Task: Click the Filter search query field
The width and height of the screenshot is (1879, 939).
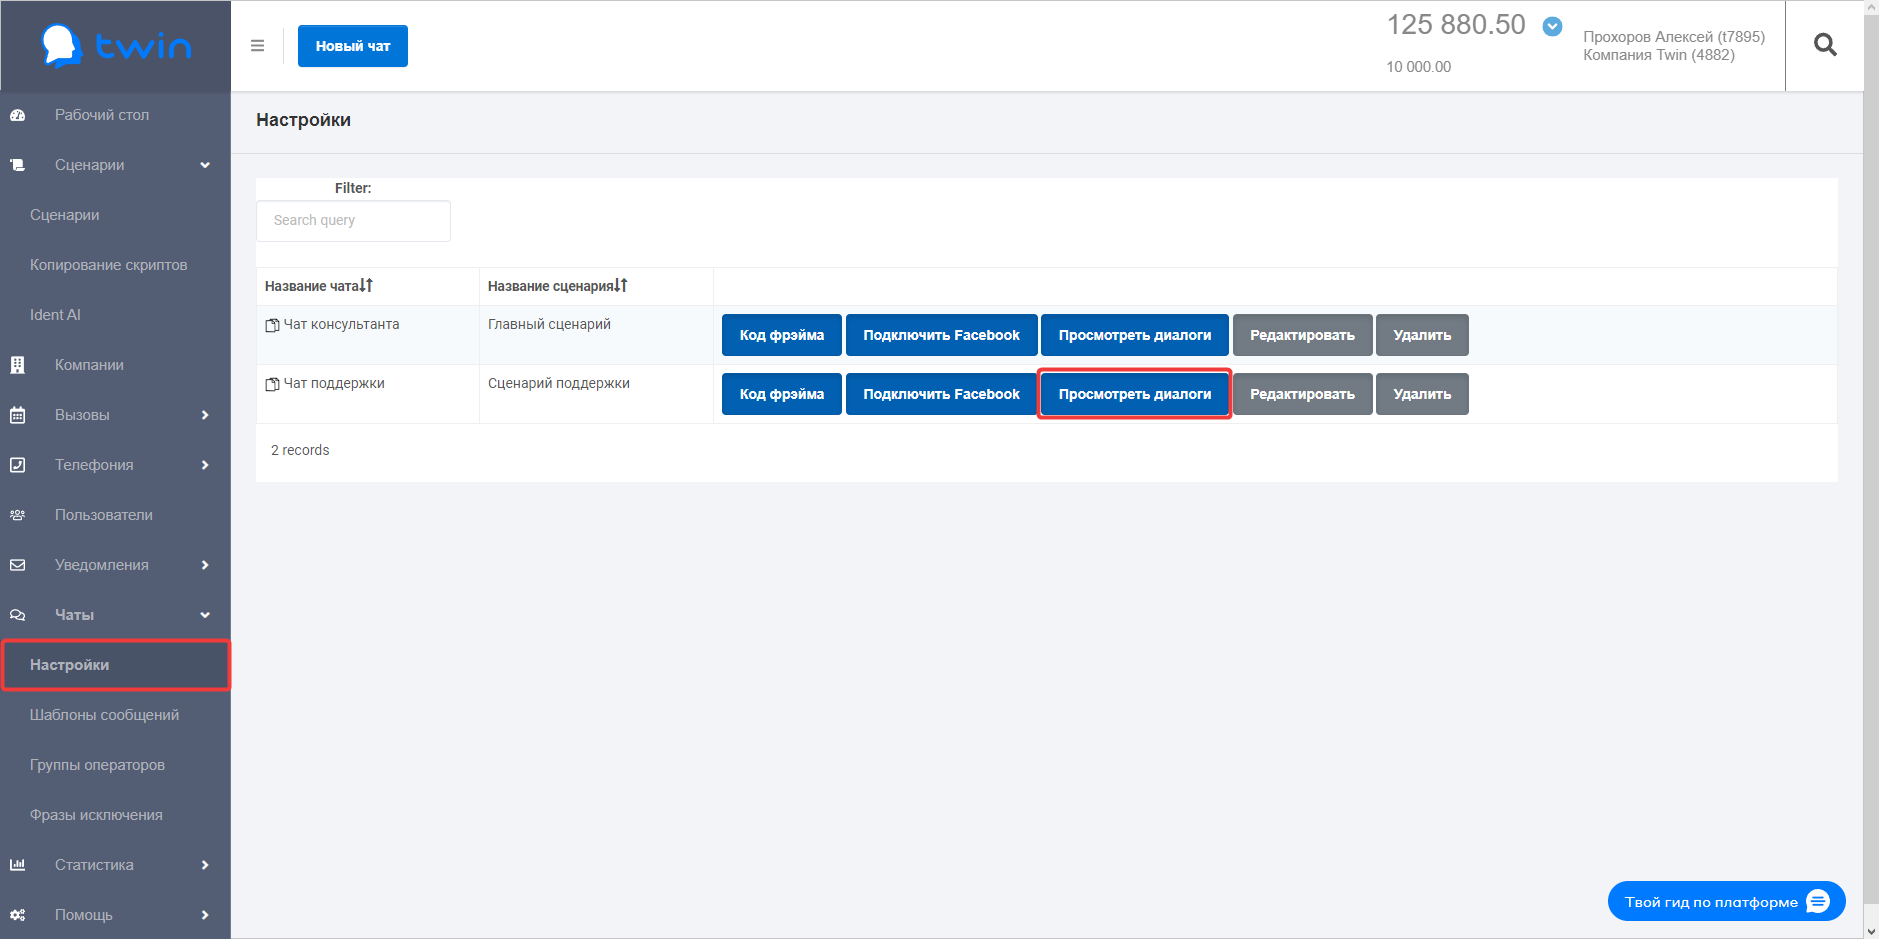Action: point(353,221)
